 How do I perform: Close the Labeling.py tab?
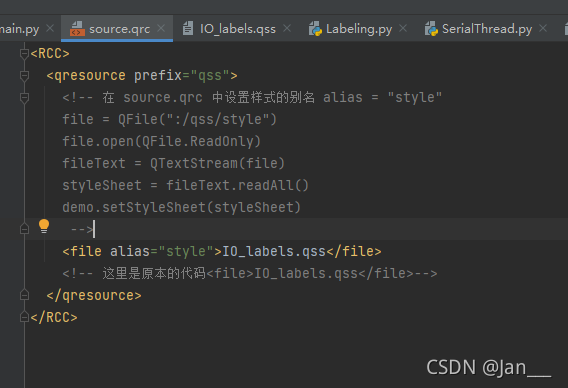403,28
